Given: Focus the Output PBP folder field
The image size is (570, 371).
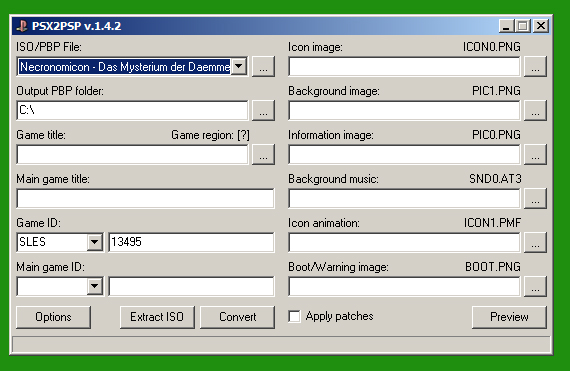Looking at the screenshot, I should tap(132, 110).
